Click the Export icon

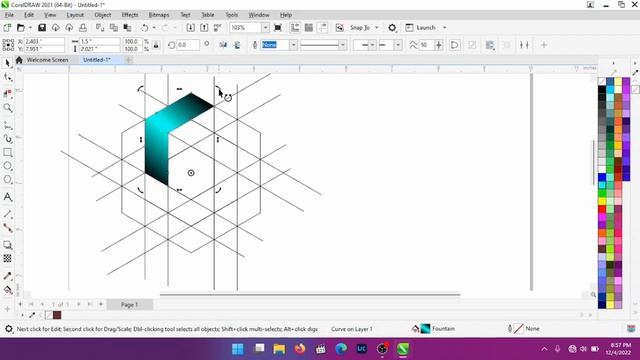click(204, 27)
